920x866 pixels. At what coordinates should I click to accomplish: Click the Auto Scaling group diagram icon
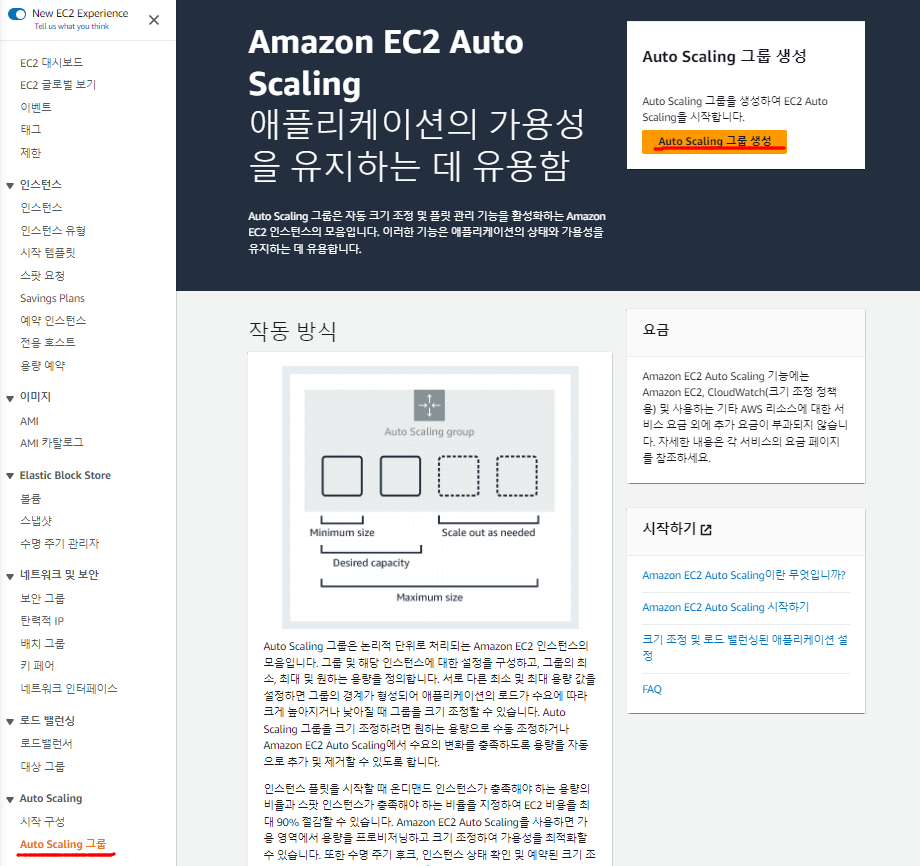point(429,405)
